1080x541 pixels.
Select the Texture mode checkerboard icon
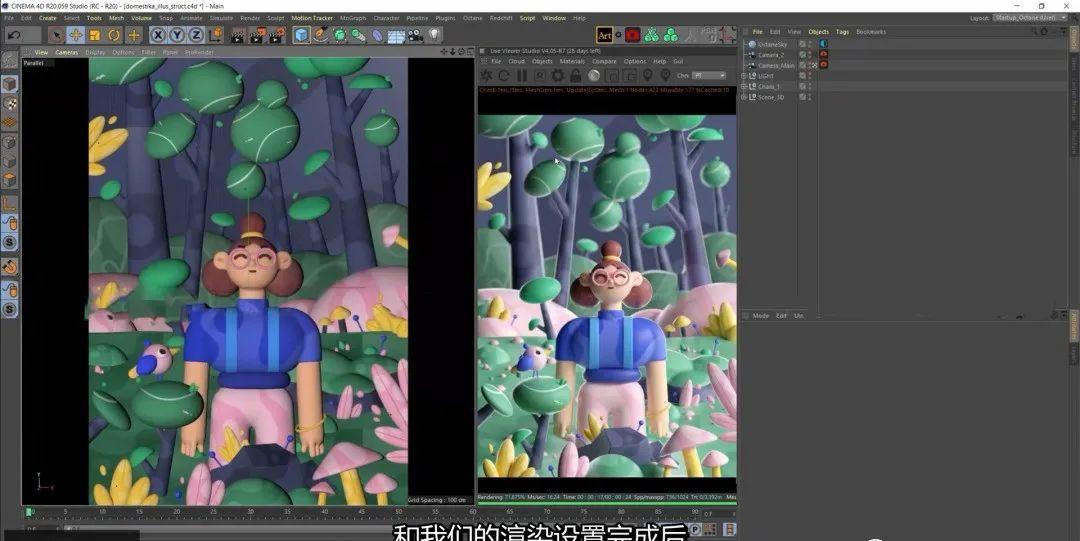9,103
